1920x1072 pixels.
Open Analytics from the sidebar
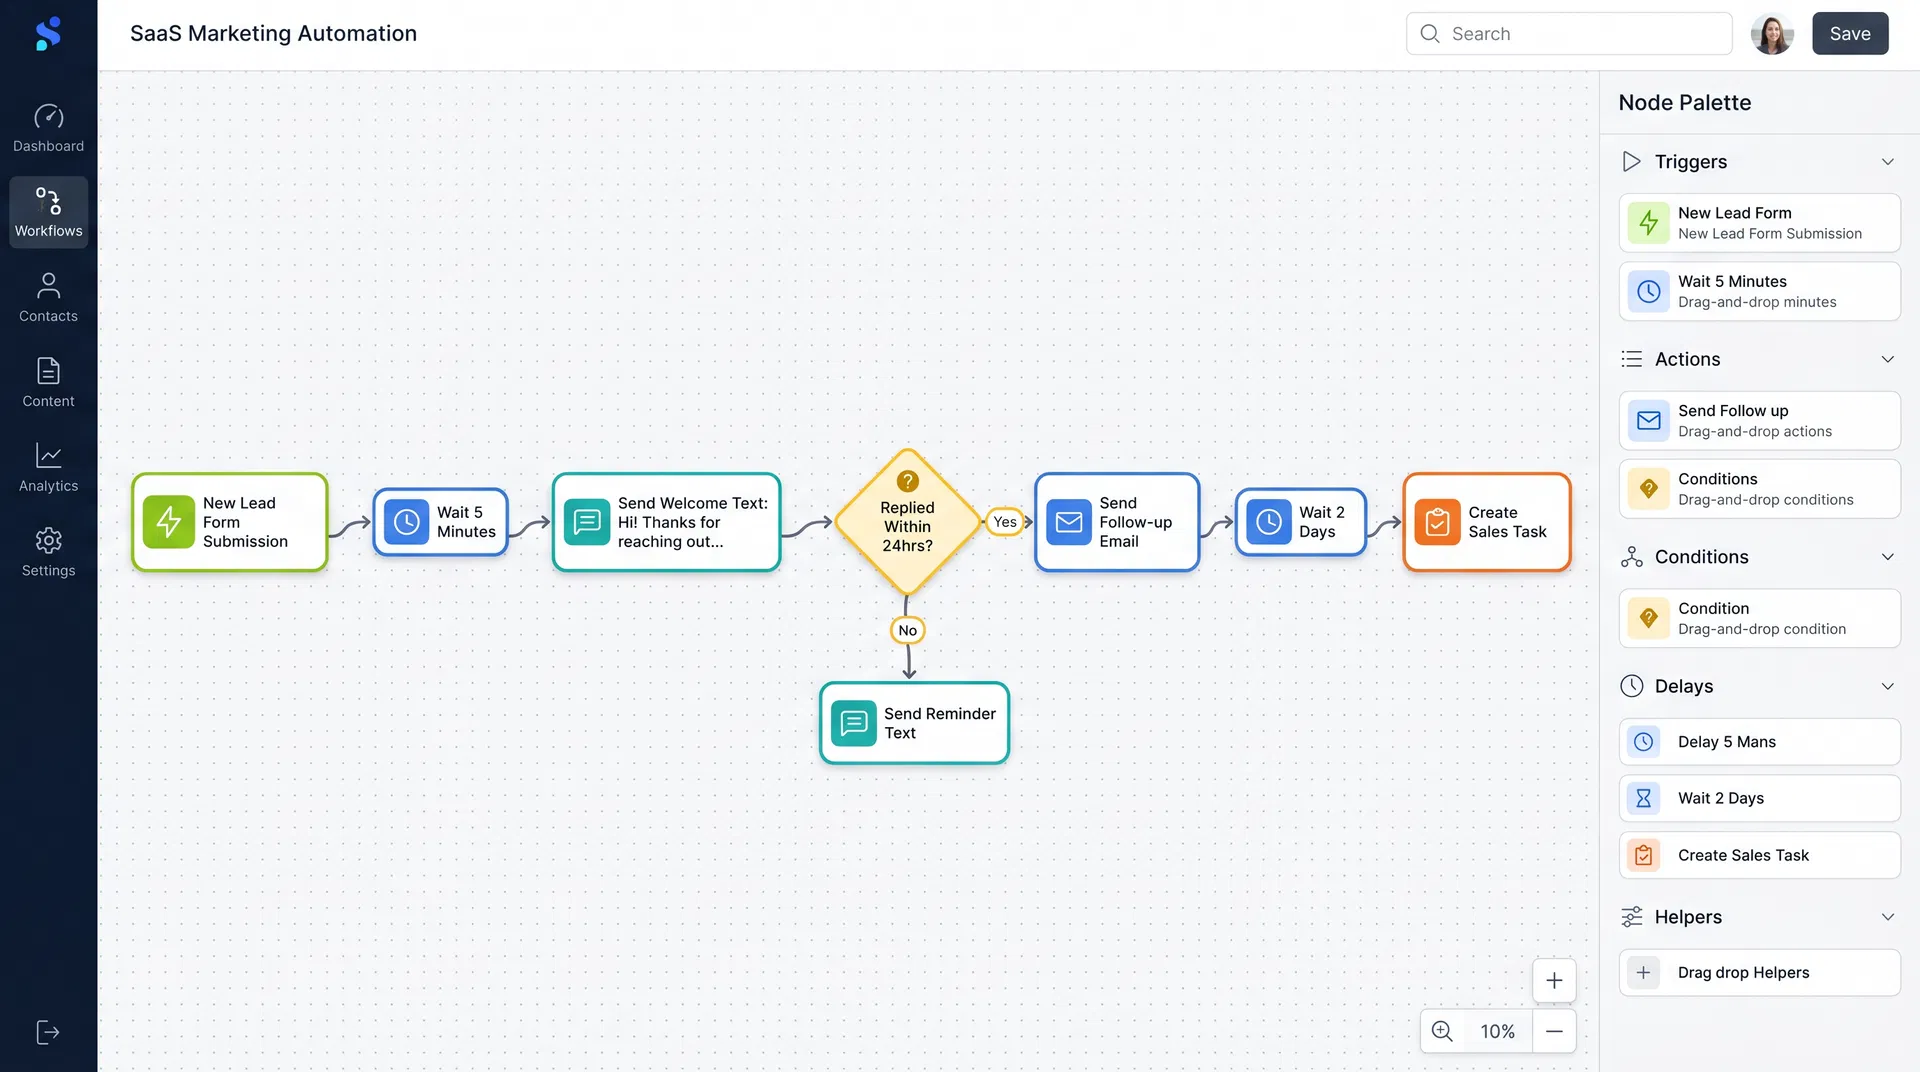pyautogui.click(x=48, y=457)
